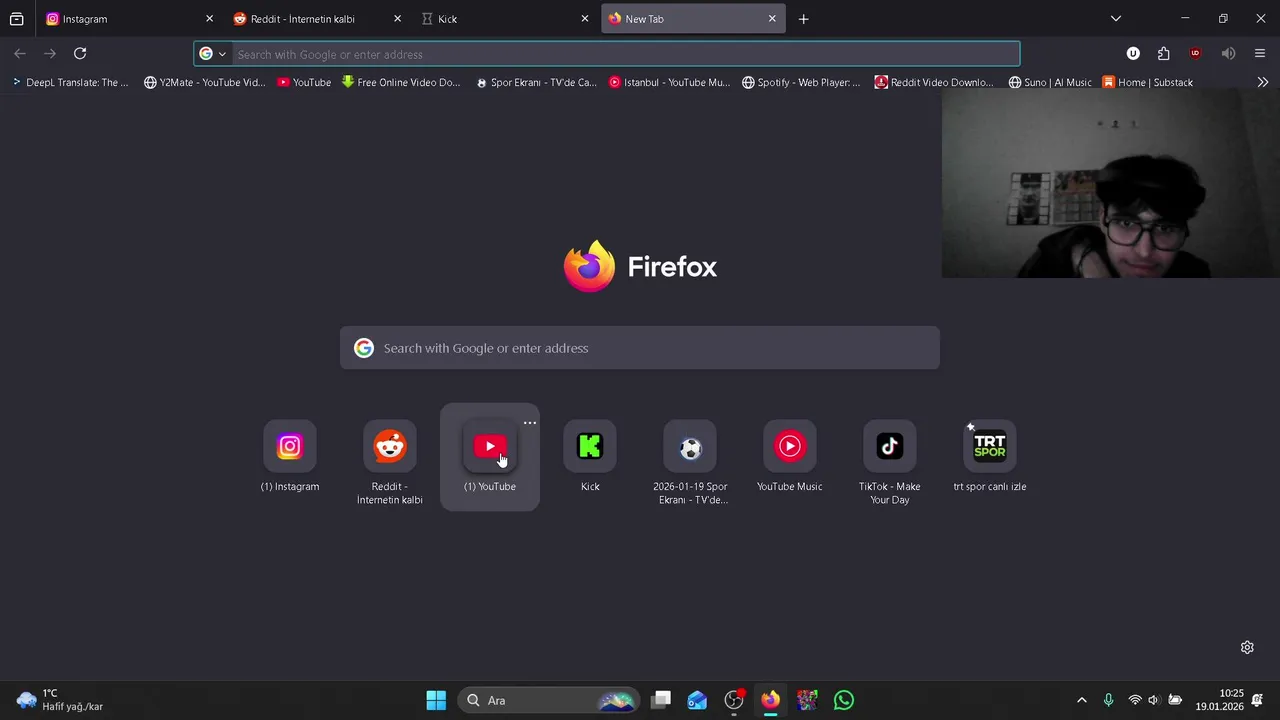
Task: Open the three-dot menu on YouTube tile
Action: [530, 423]
